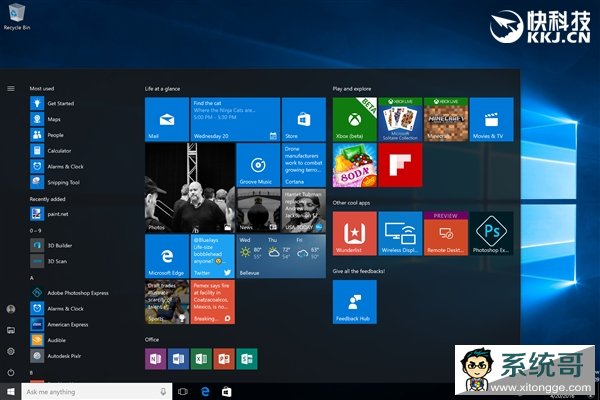600x400 pixels.
Task: Open the Wunderlist tile
Action: pyautogui.click(x=355, y=233)
